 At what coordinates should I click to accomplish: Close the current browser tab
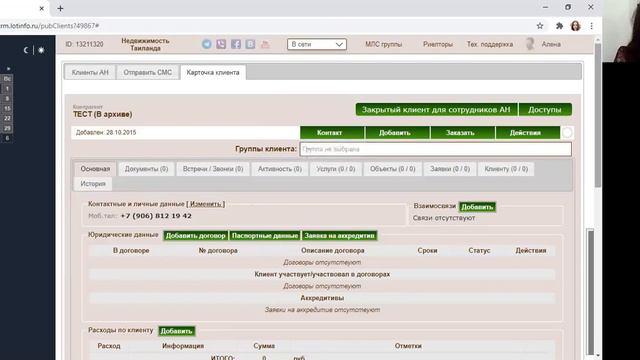(41, 8)
